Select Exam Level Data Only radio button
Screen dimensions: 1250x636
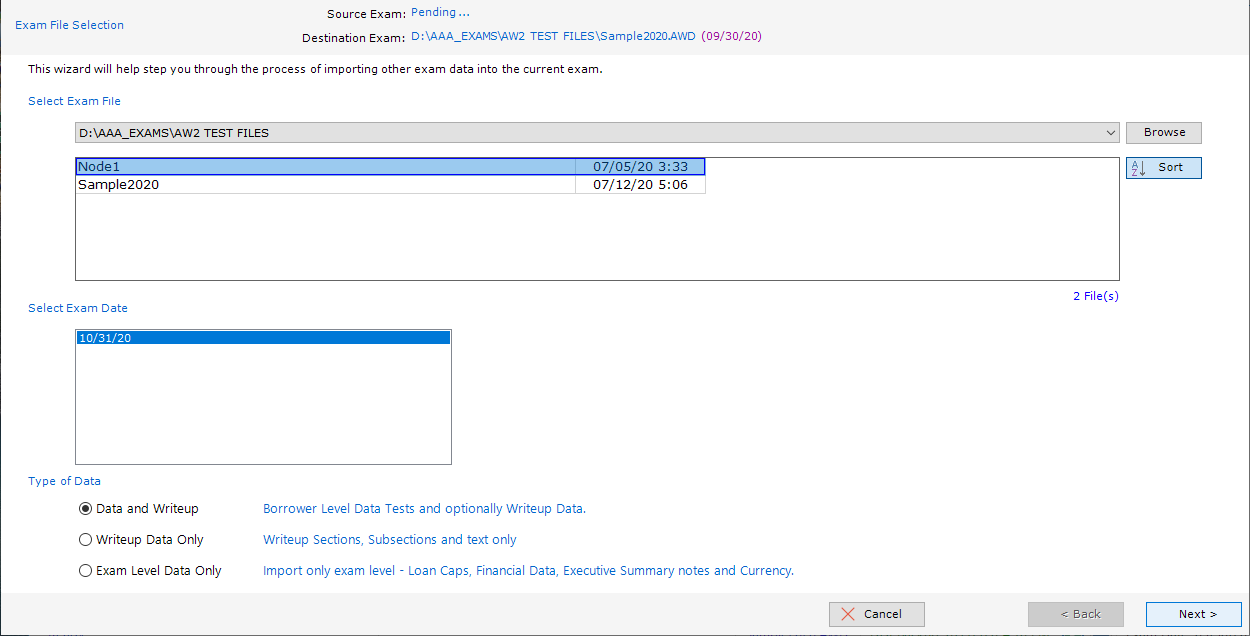pyautogui.click(x=85, y=571)
